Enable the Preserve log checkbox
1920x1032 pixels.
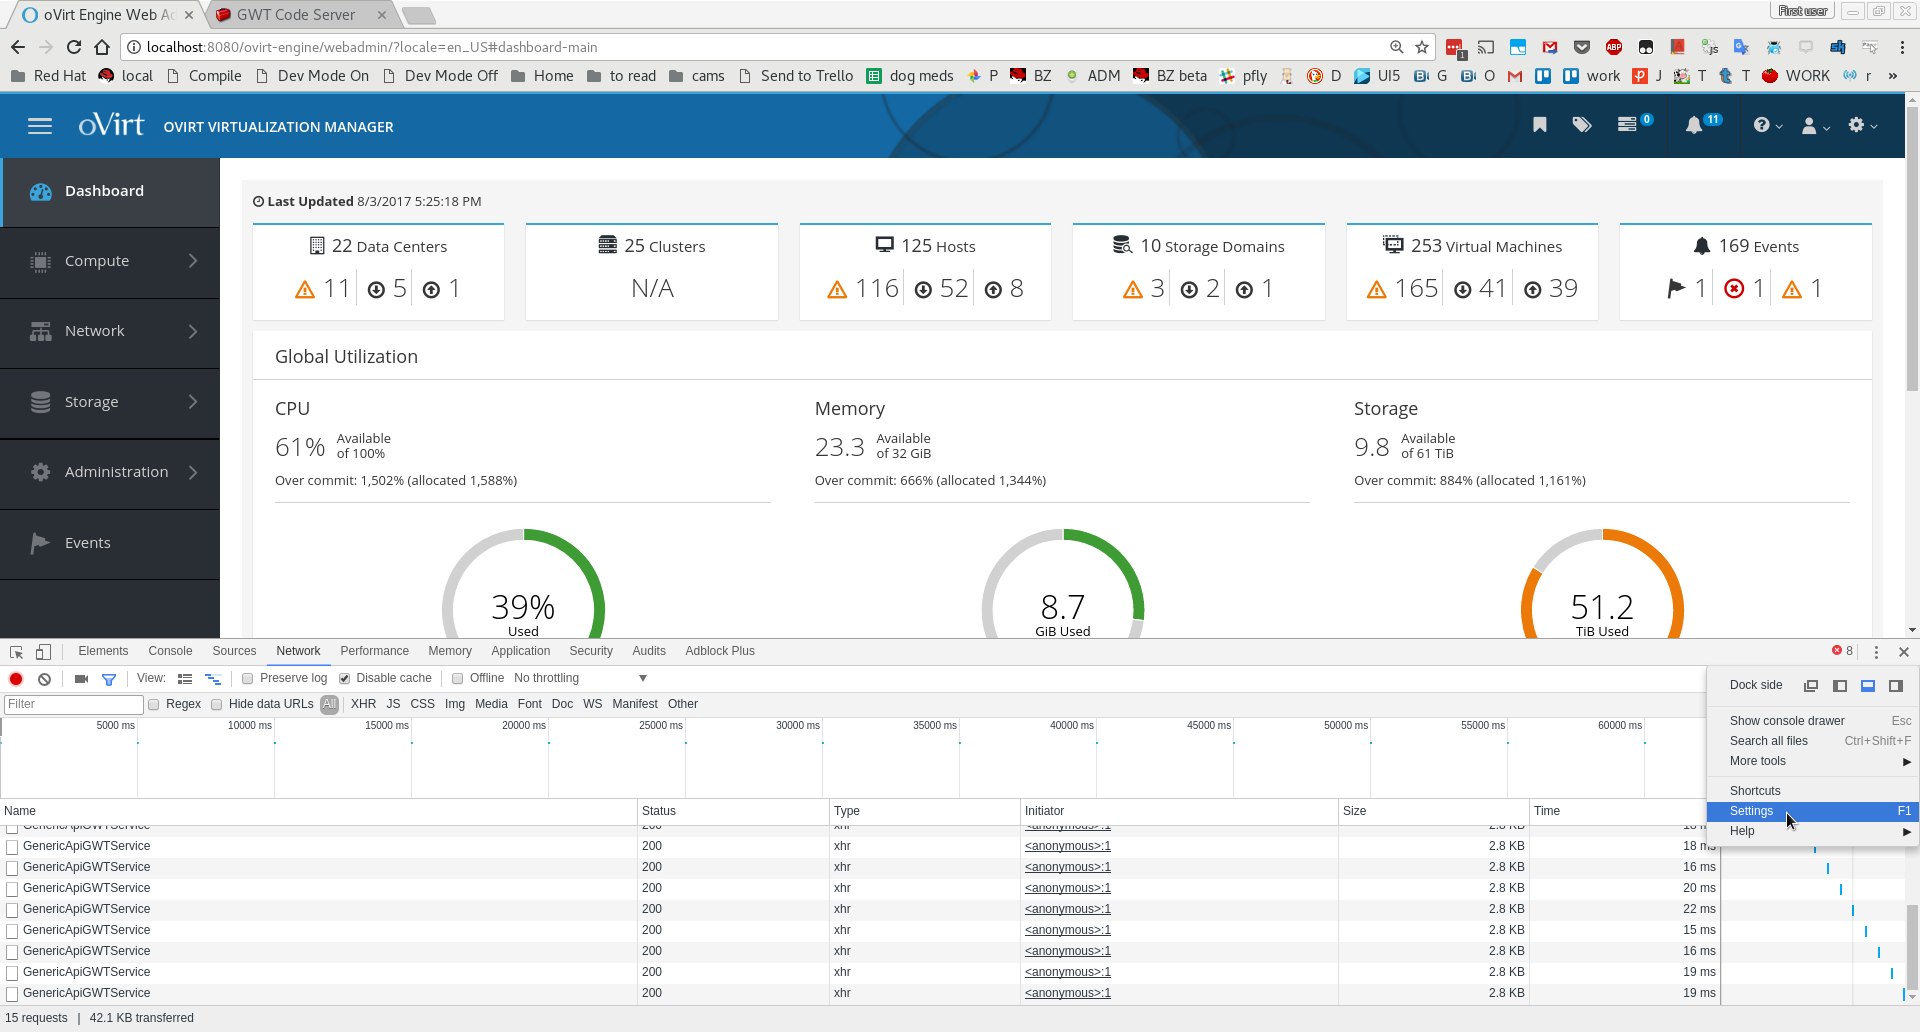point(248,679)
